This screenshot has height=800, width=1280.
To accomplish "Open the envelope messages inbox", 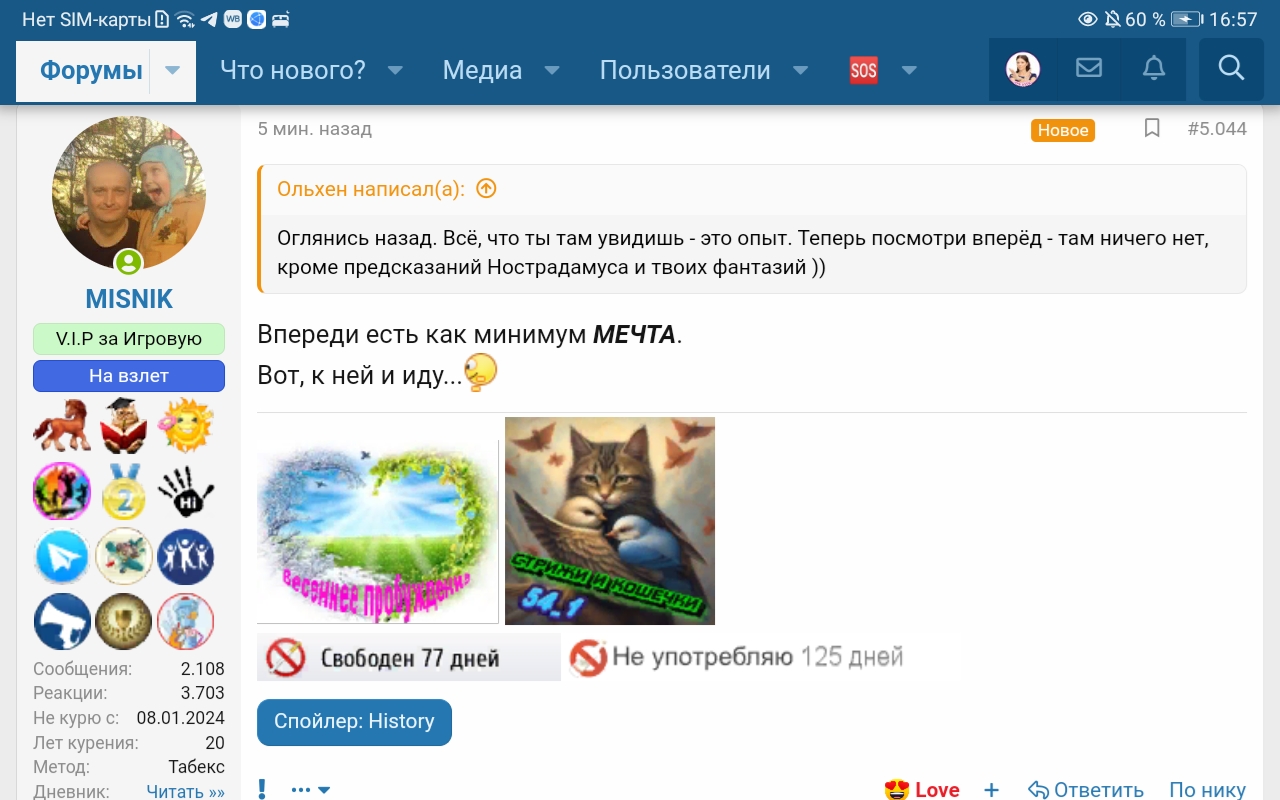I will (1088, 68).
